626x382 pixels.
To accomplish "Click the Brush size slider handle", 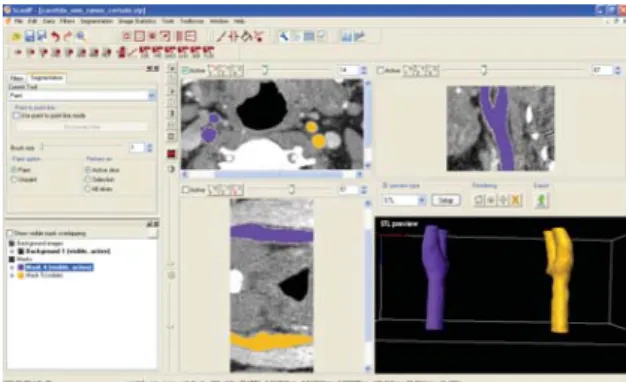I will click(42, 147).
